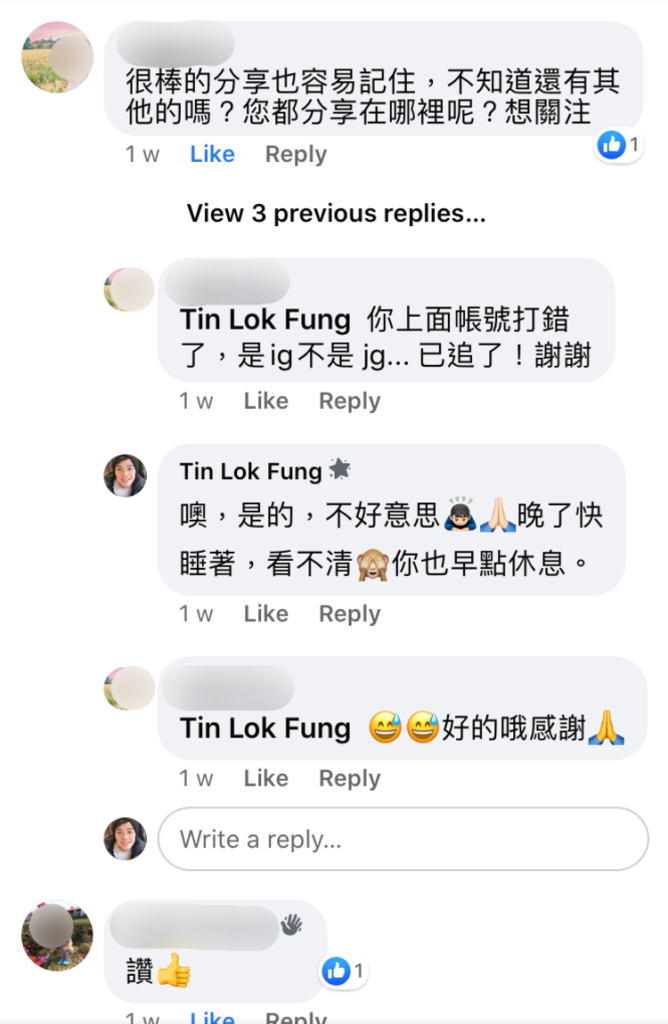Image resolution: width=668 pixels, height=1024 pixels.
Task: Reply to Tin Lok Fung's apology comment
Action: (x=349, y=614)
